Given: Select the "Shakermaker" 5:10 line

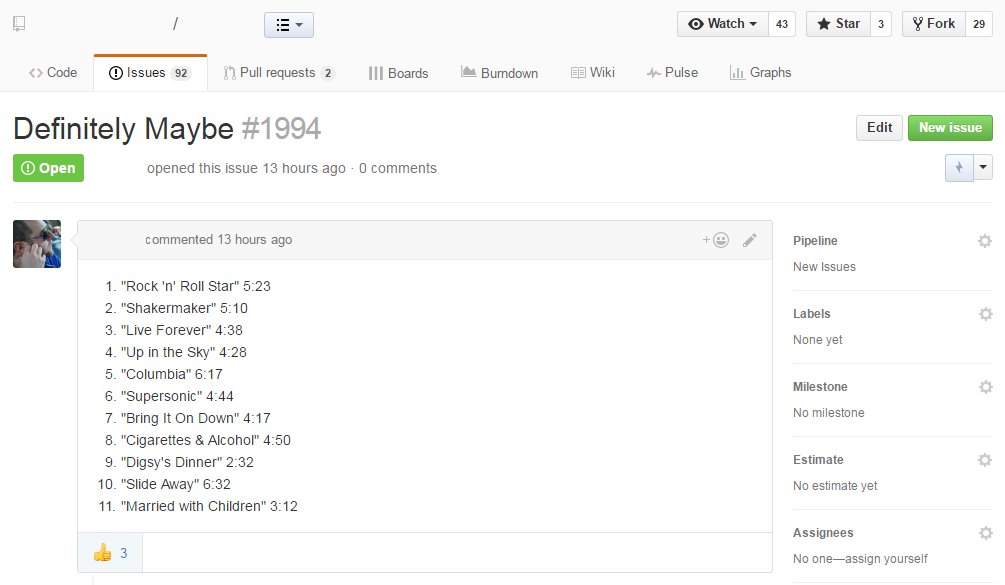Looking at the screenshot, I should tap(184, 308).
